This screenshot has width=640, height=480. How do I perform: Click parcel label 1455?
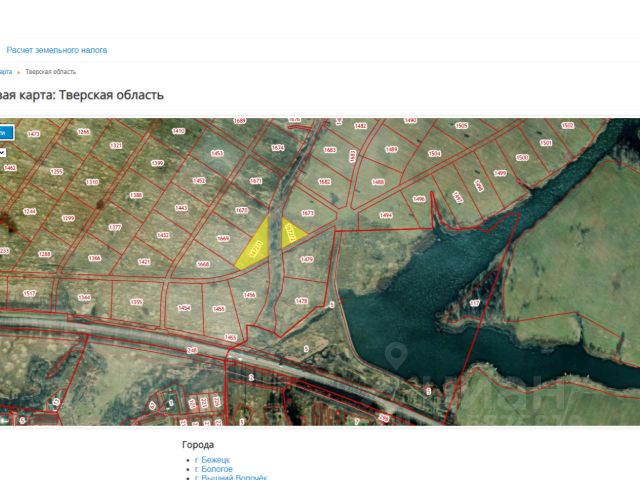pyautogui.click(x=219, y=309)
